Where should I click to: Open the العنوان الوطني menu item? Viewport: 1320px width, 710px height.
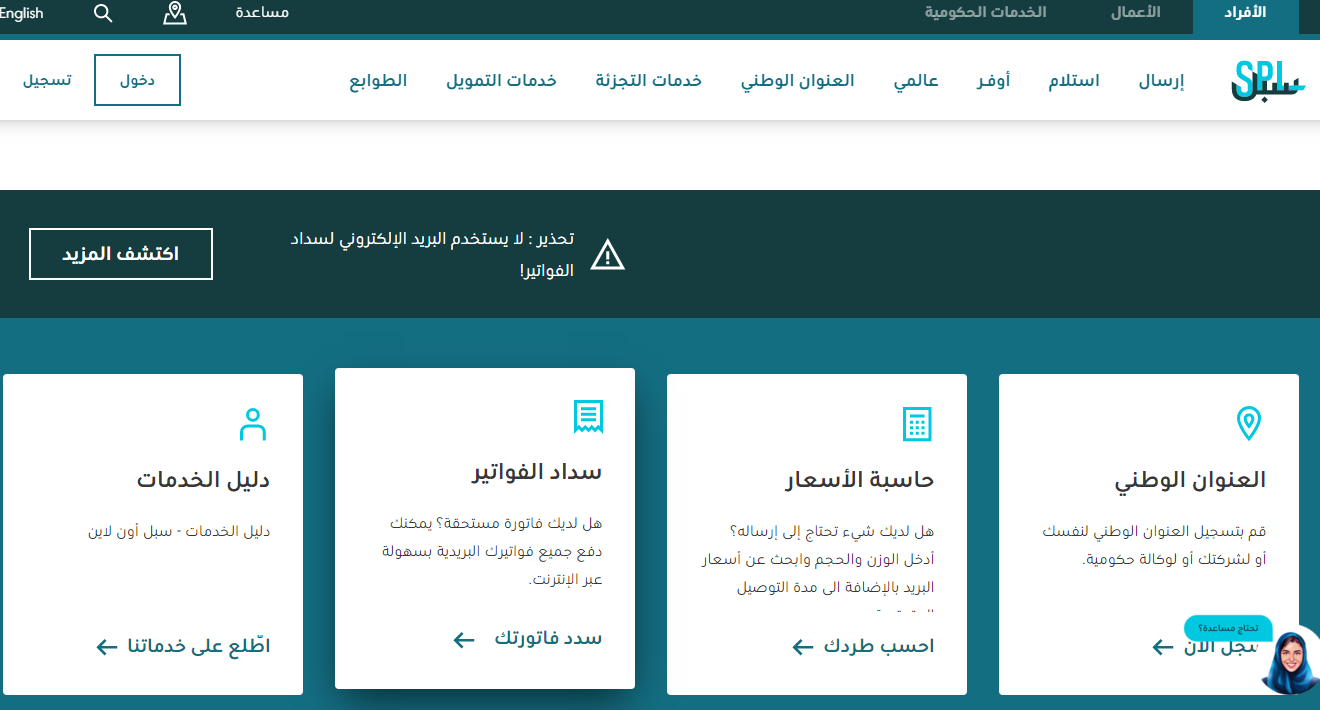(x=797, y=81)
